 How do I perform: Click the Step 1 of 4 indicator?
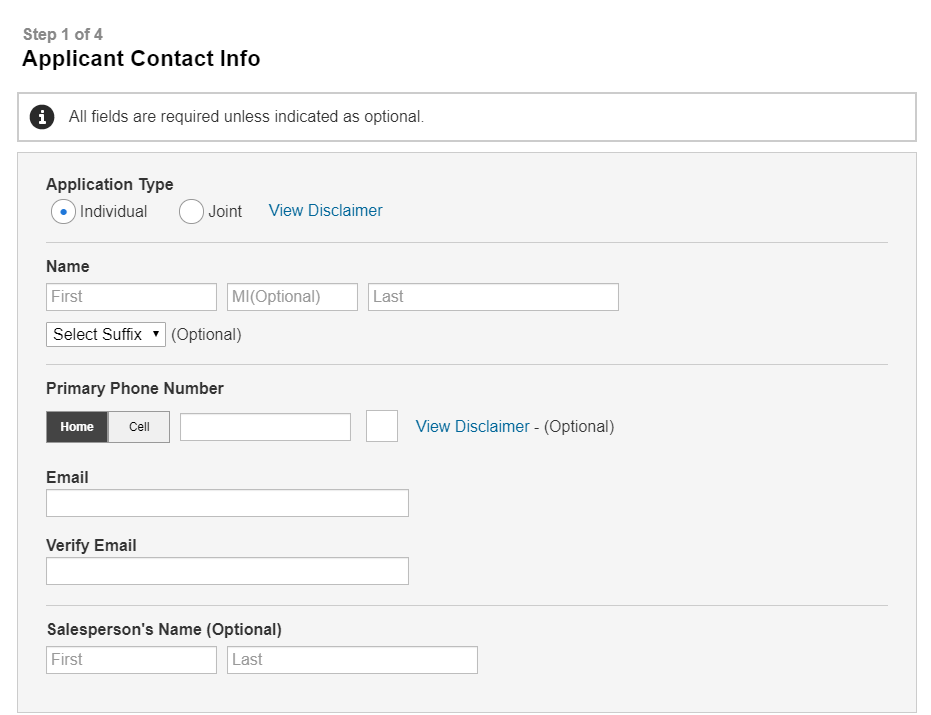coord(62,34)
